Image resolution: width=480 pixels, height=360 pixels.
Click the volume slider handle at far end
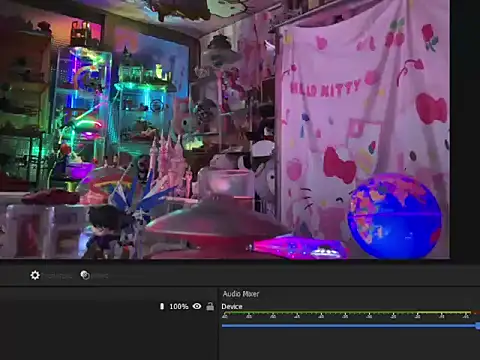[478, 326]
